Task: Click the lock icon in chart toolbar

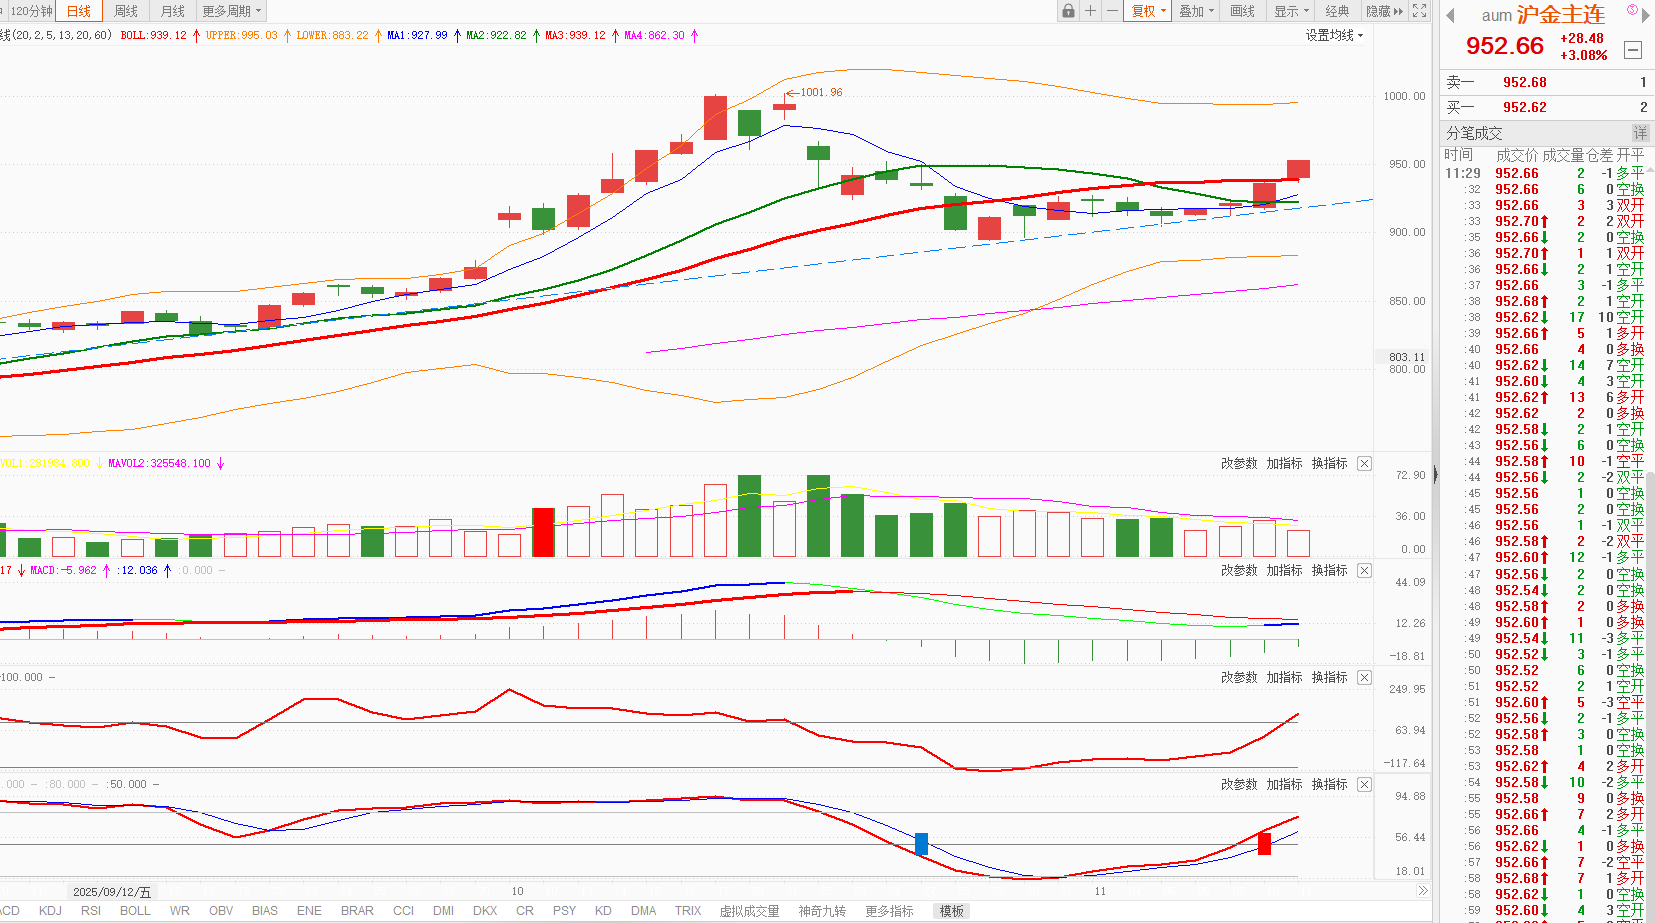Action: 1068,11
